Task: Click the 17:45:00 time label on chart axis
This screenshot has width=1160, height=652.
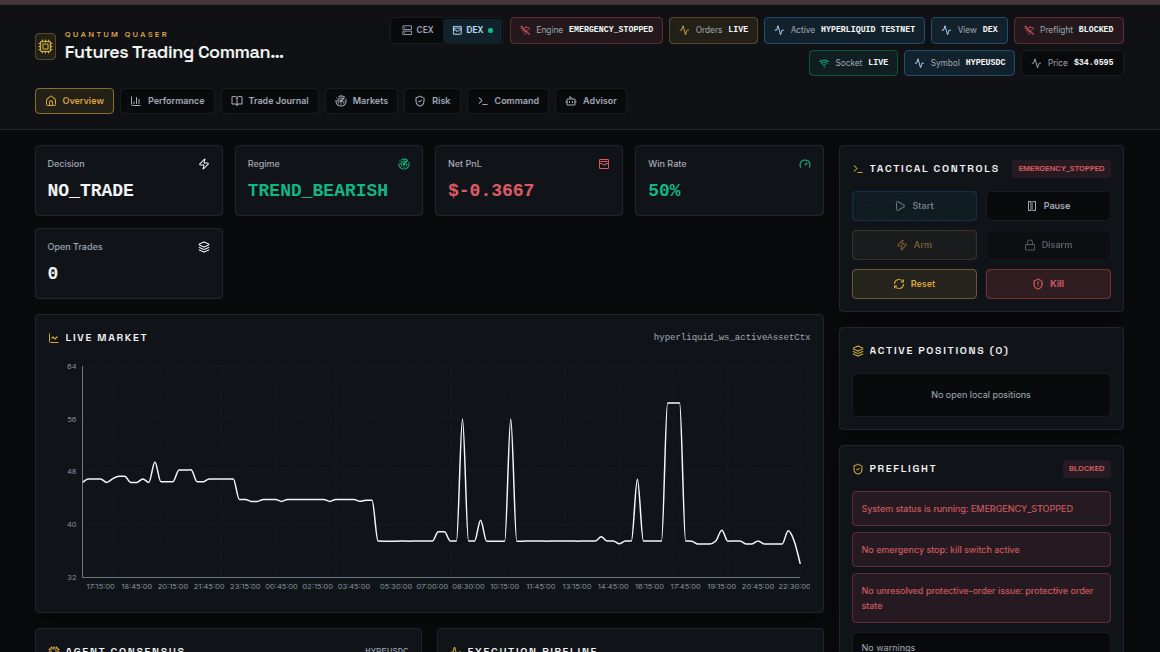Action: [x=685, y=587]
